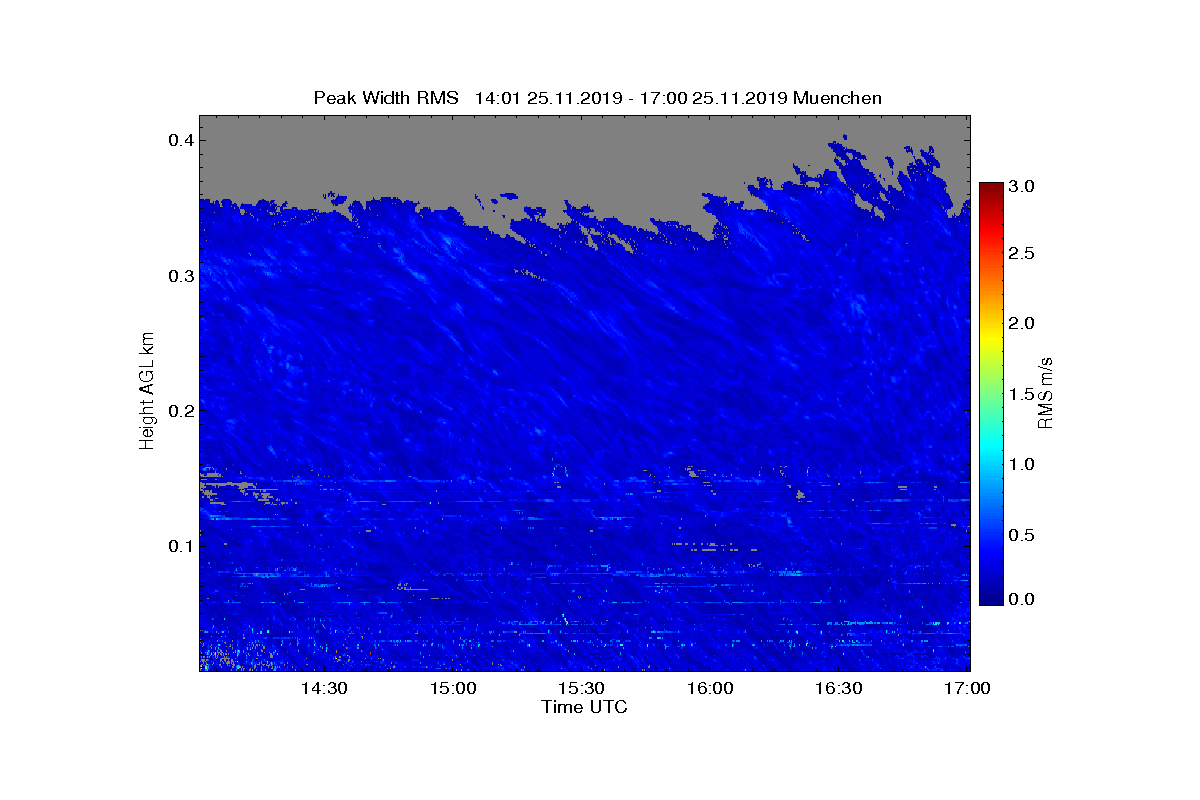
Task: Click the dark blue bottom of colorbar
Action: (991, 597)
